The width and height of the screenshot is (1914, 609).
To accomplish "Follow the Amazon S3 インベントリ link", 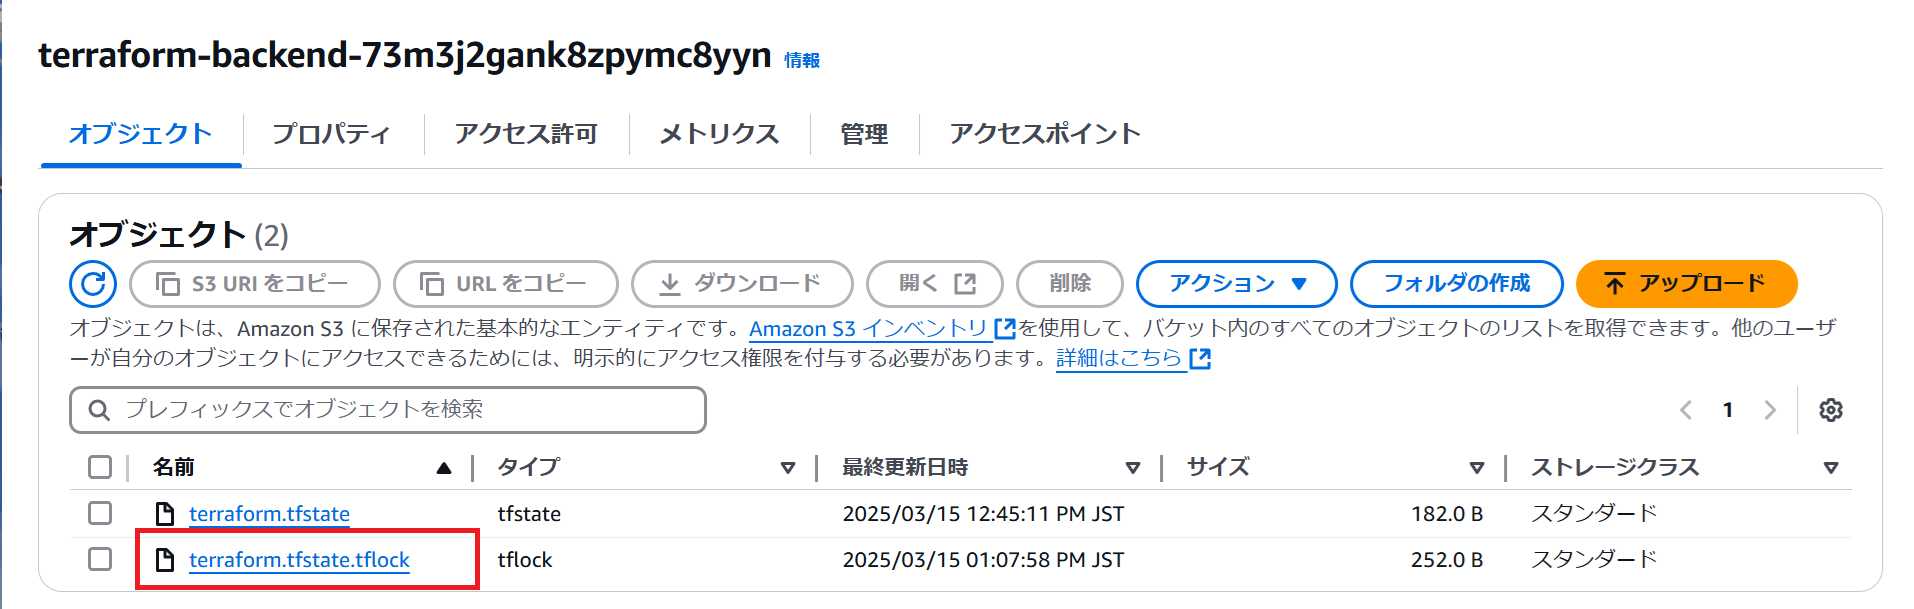I will (868, 328).
